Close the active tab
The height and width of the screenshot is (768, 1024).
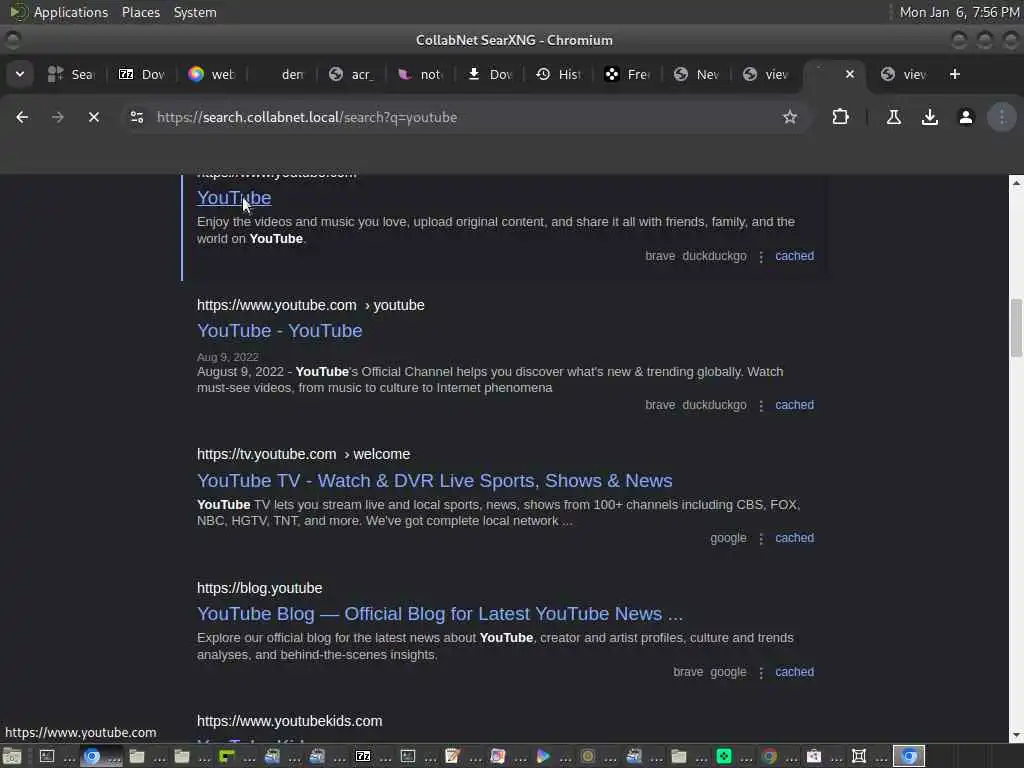point(850,74)
